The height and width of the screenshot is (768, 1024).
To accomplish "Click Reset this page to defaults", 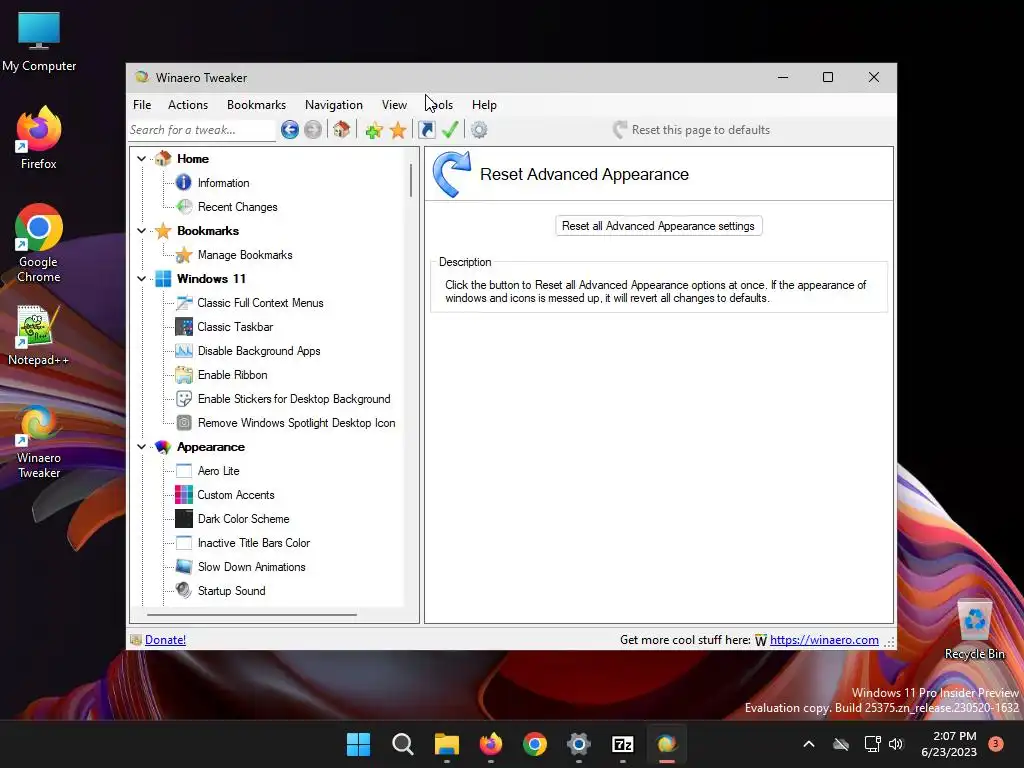I will pos(692,130).
